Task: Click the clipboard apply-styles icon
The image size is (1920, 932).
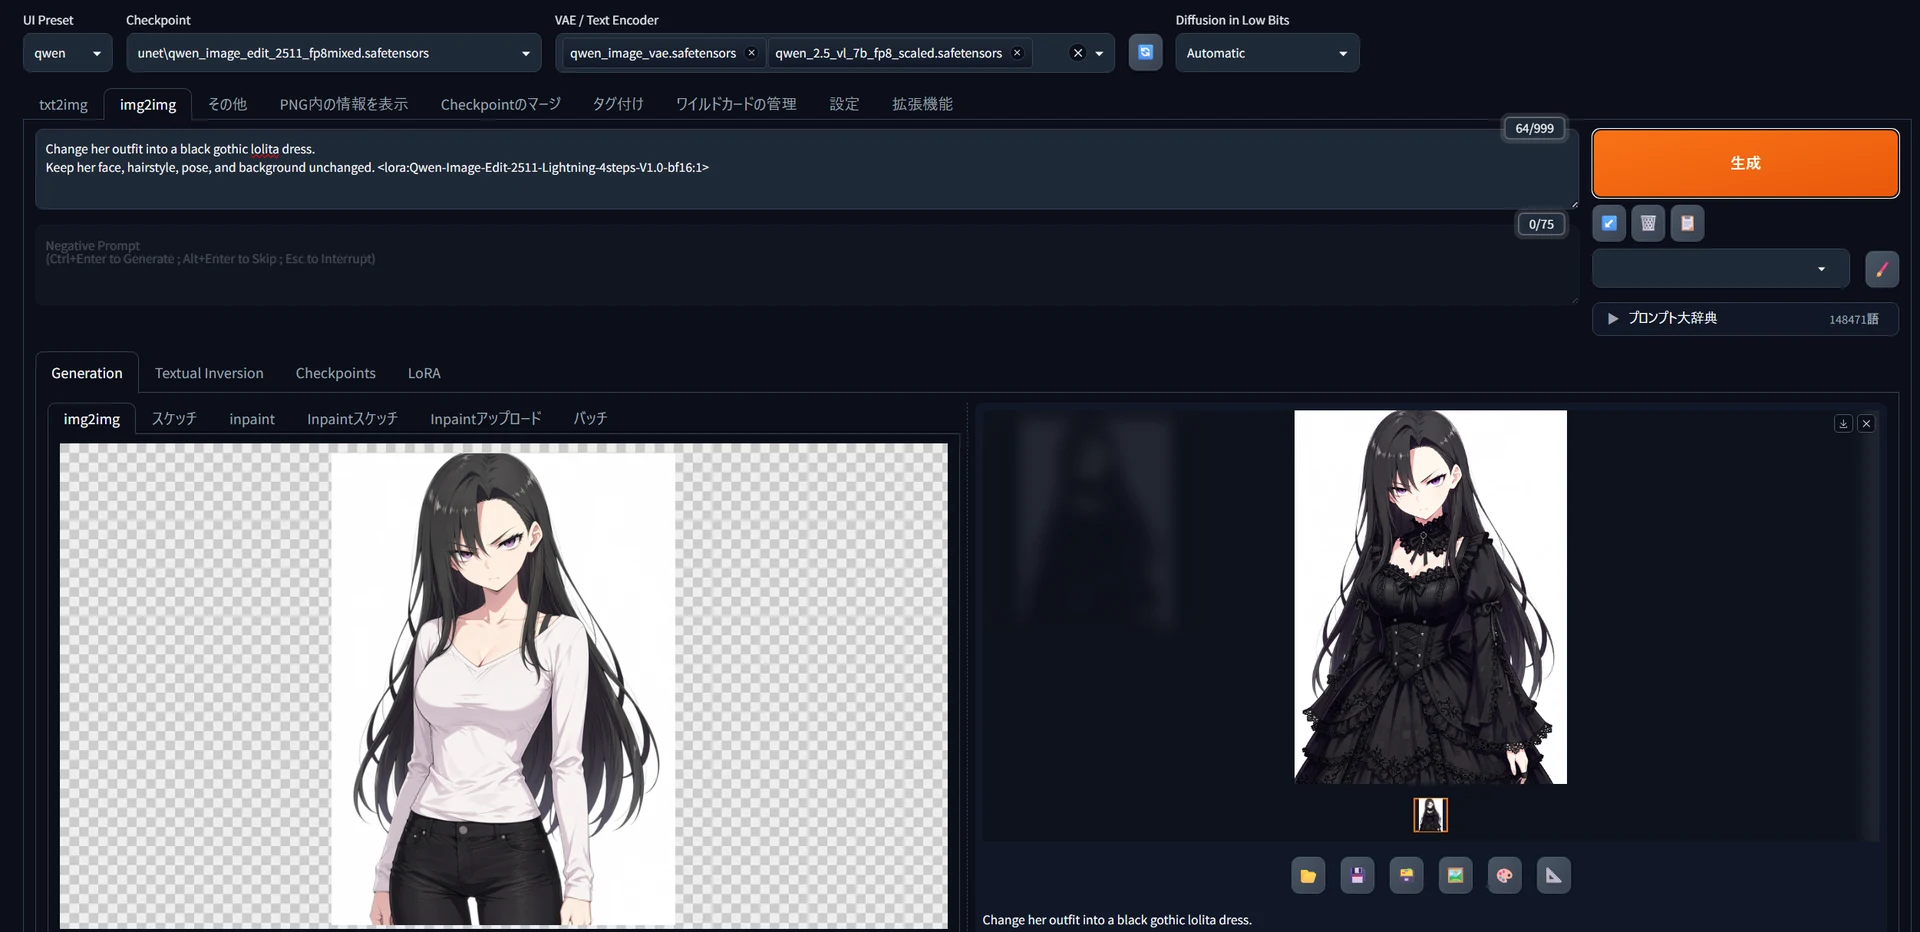Action: click(1687, 223)
